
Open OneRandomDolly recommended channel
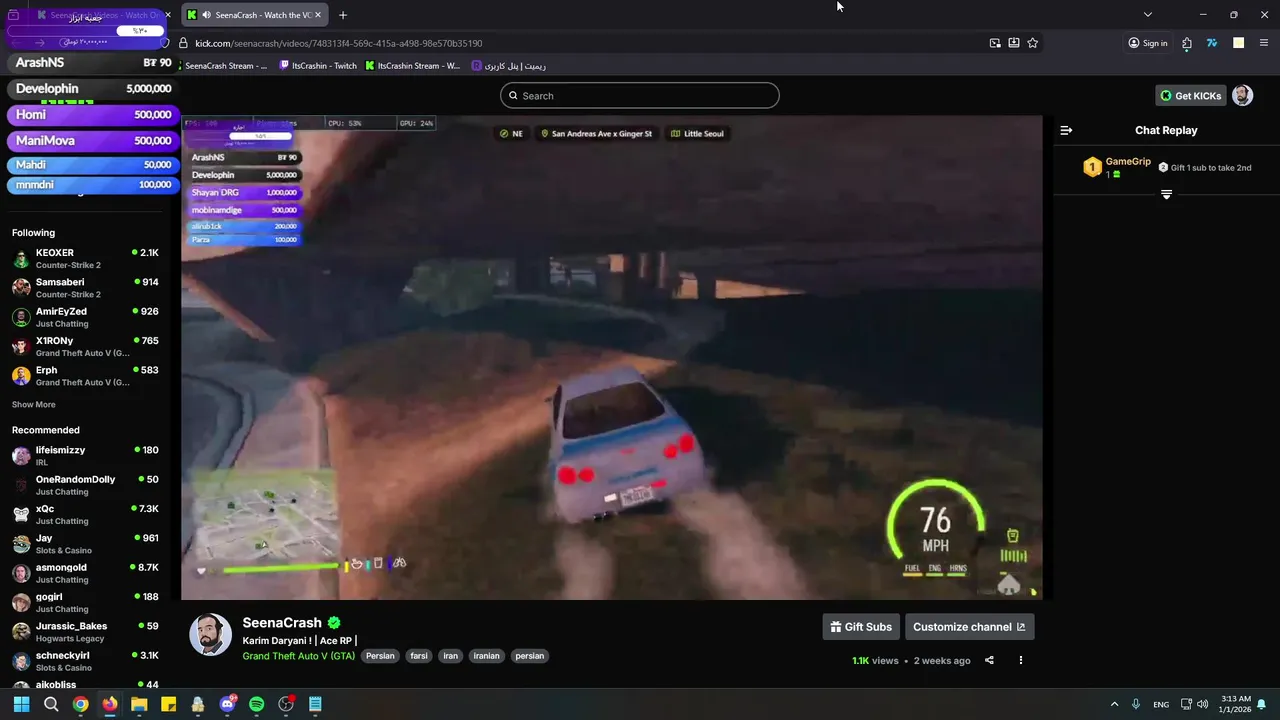(85, 485)
